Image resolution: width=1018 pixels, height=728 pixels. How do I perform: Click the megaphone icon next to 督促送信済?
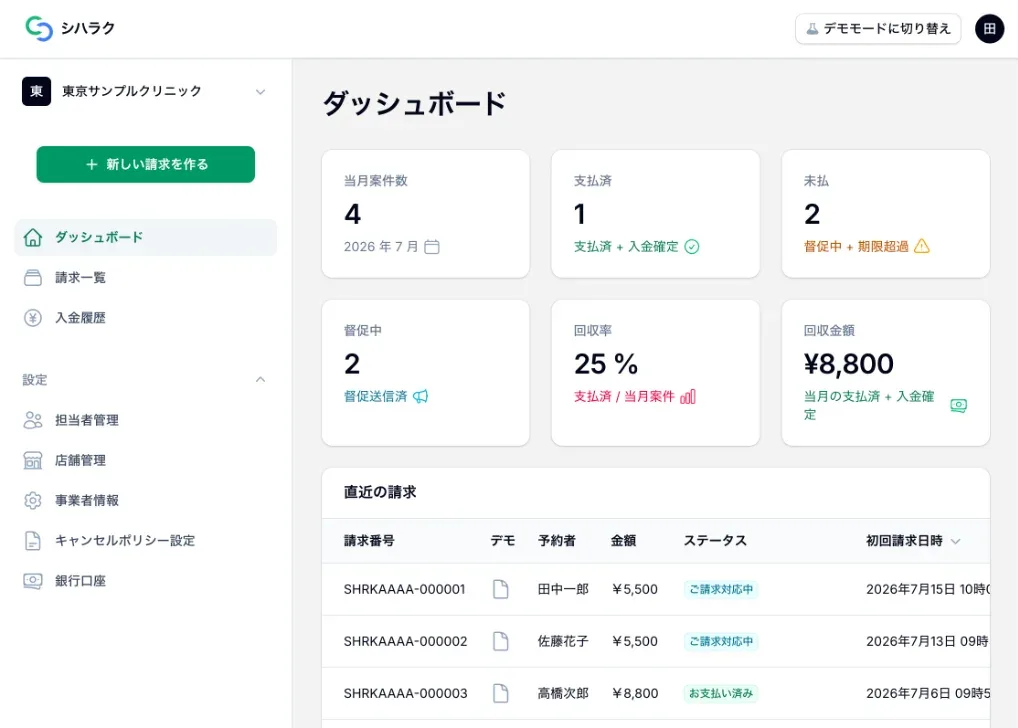(x=421, y=396)
